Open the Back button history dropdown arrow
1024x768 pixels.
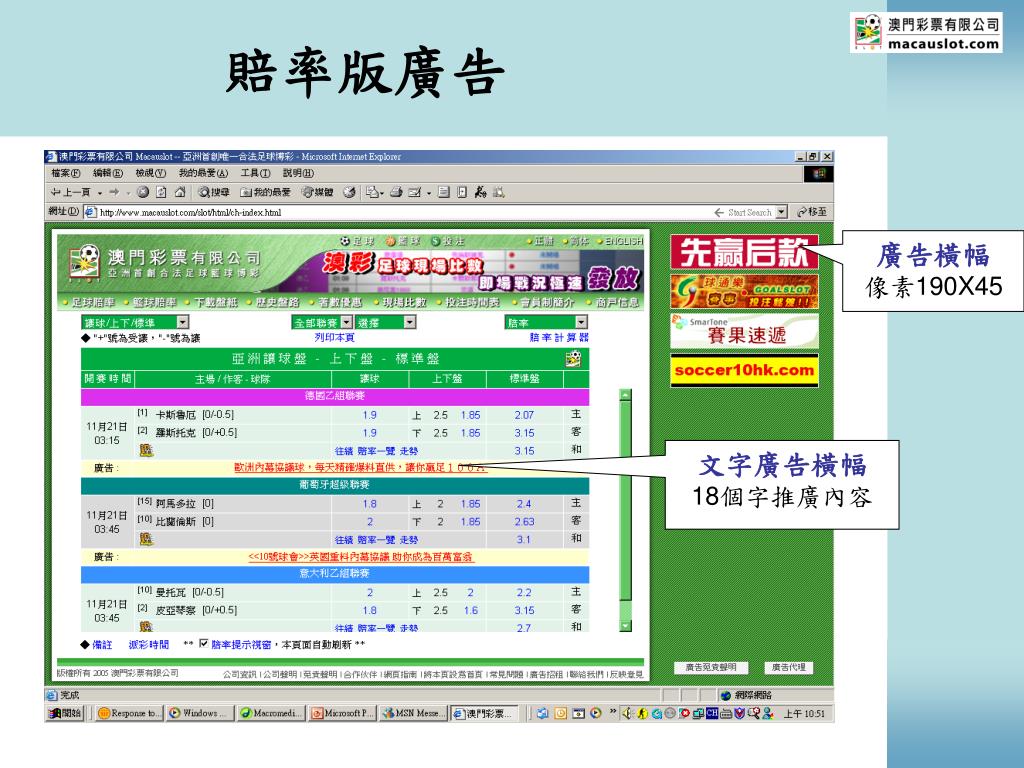coord(99,193)
